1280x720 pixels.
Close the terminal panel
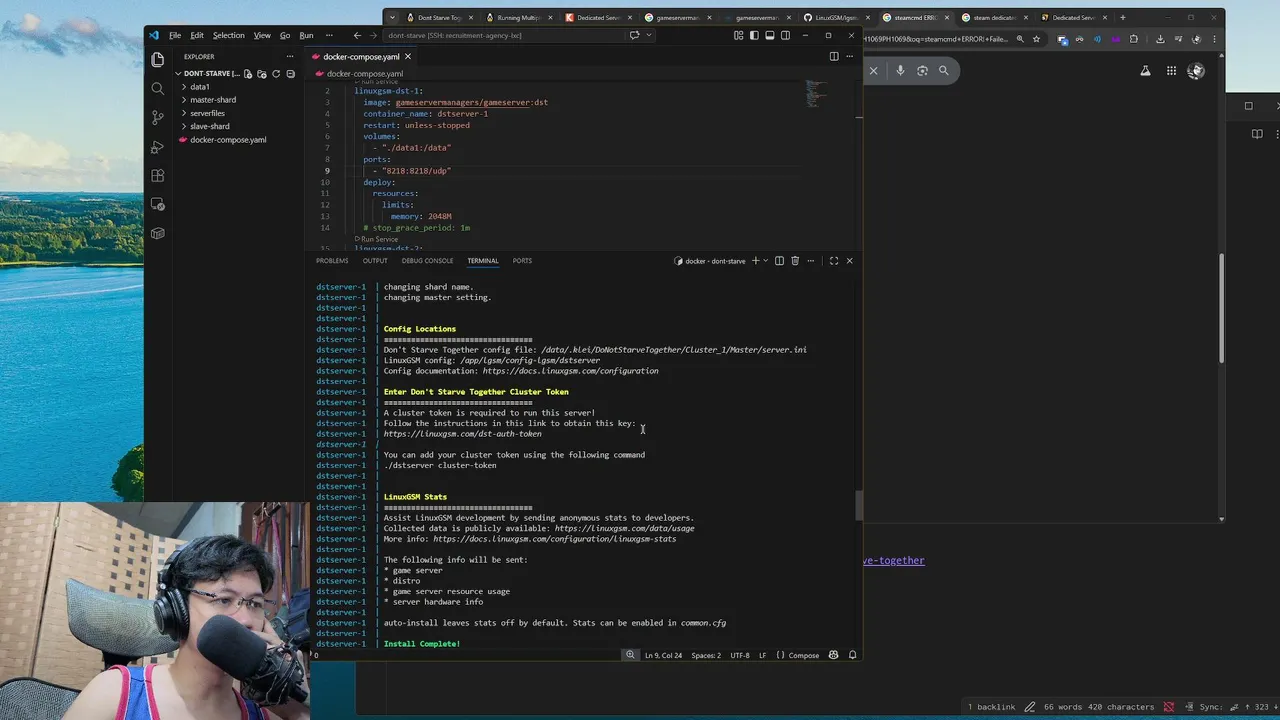(849, 261)
